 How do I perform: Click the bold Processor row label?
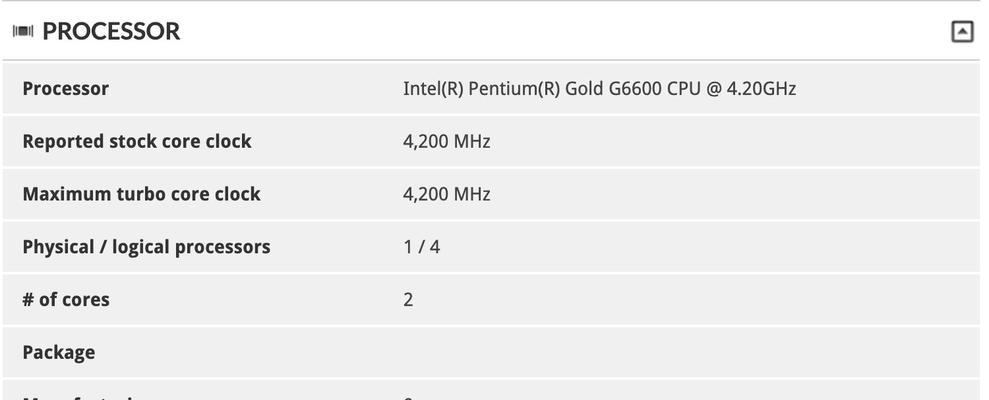[66, 88]
